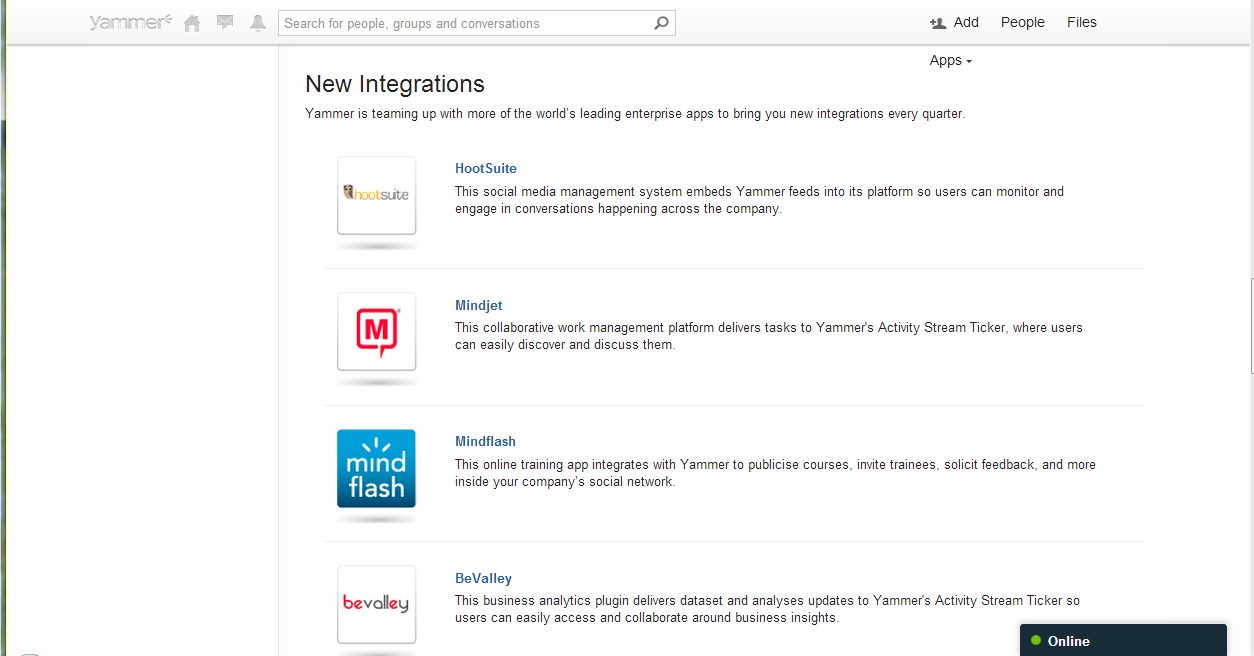This screenshot has height=656, width=1254.
Task: Click the HootSuite description text
Action: [759, 200]
